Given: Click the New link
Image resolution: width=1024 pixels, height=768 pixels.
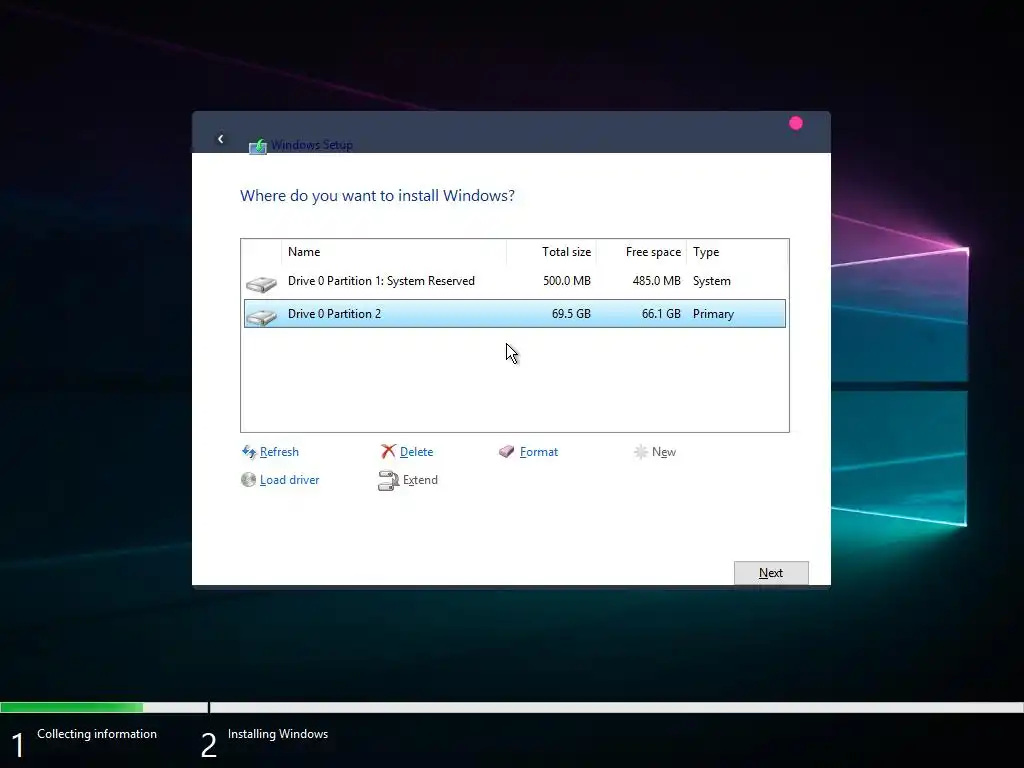Looking at the screenshot, I should point(664,452).
